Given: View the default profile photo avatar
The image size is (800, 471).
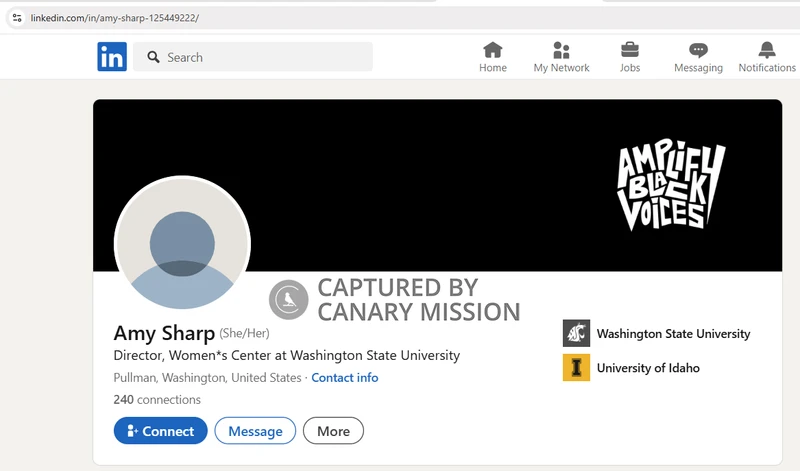Looking at the screenshot, I should [x=182, y=243].
